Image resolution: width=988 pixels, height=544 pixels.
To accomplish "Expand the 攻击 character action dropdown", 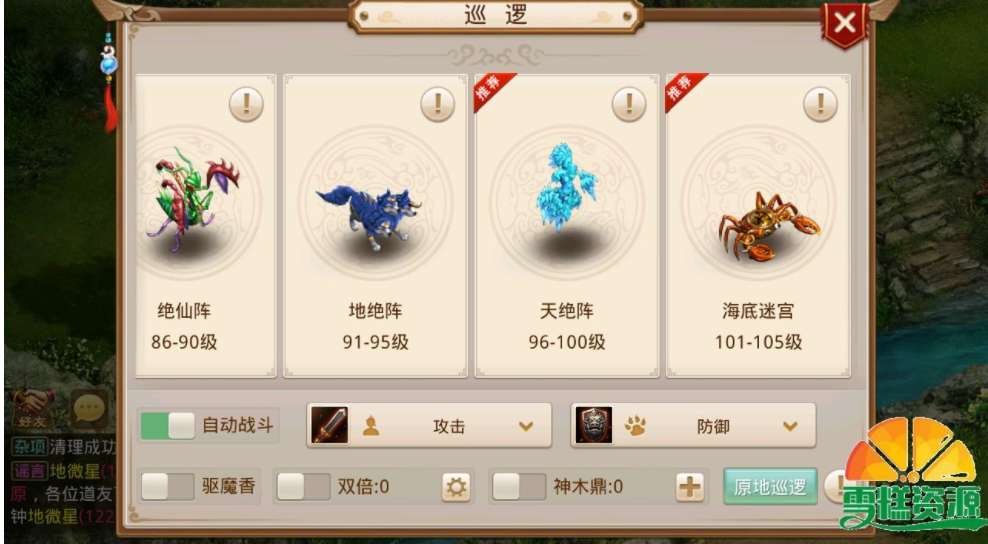I will pos(429,426).
